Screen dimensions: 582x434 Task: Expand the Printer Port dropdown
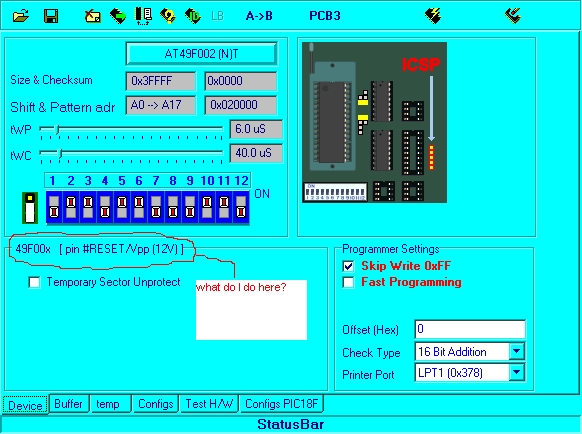(x=516, y=372)
